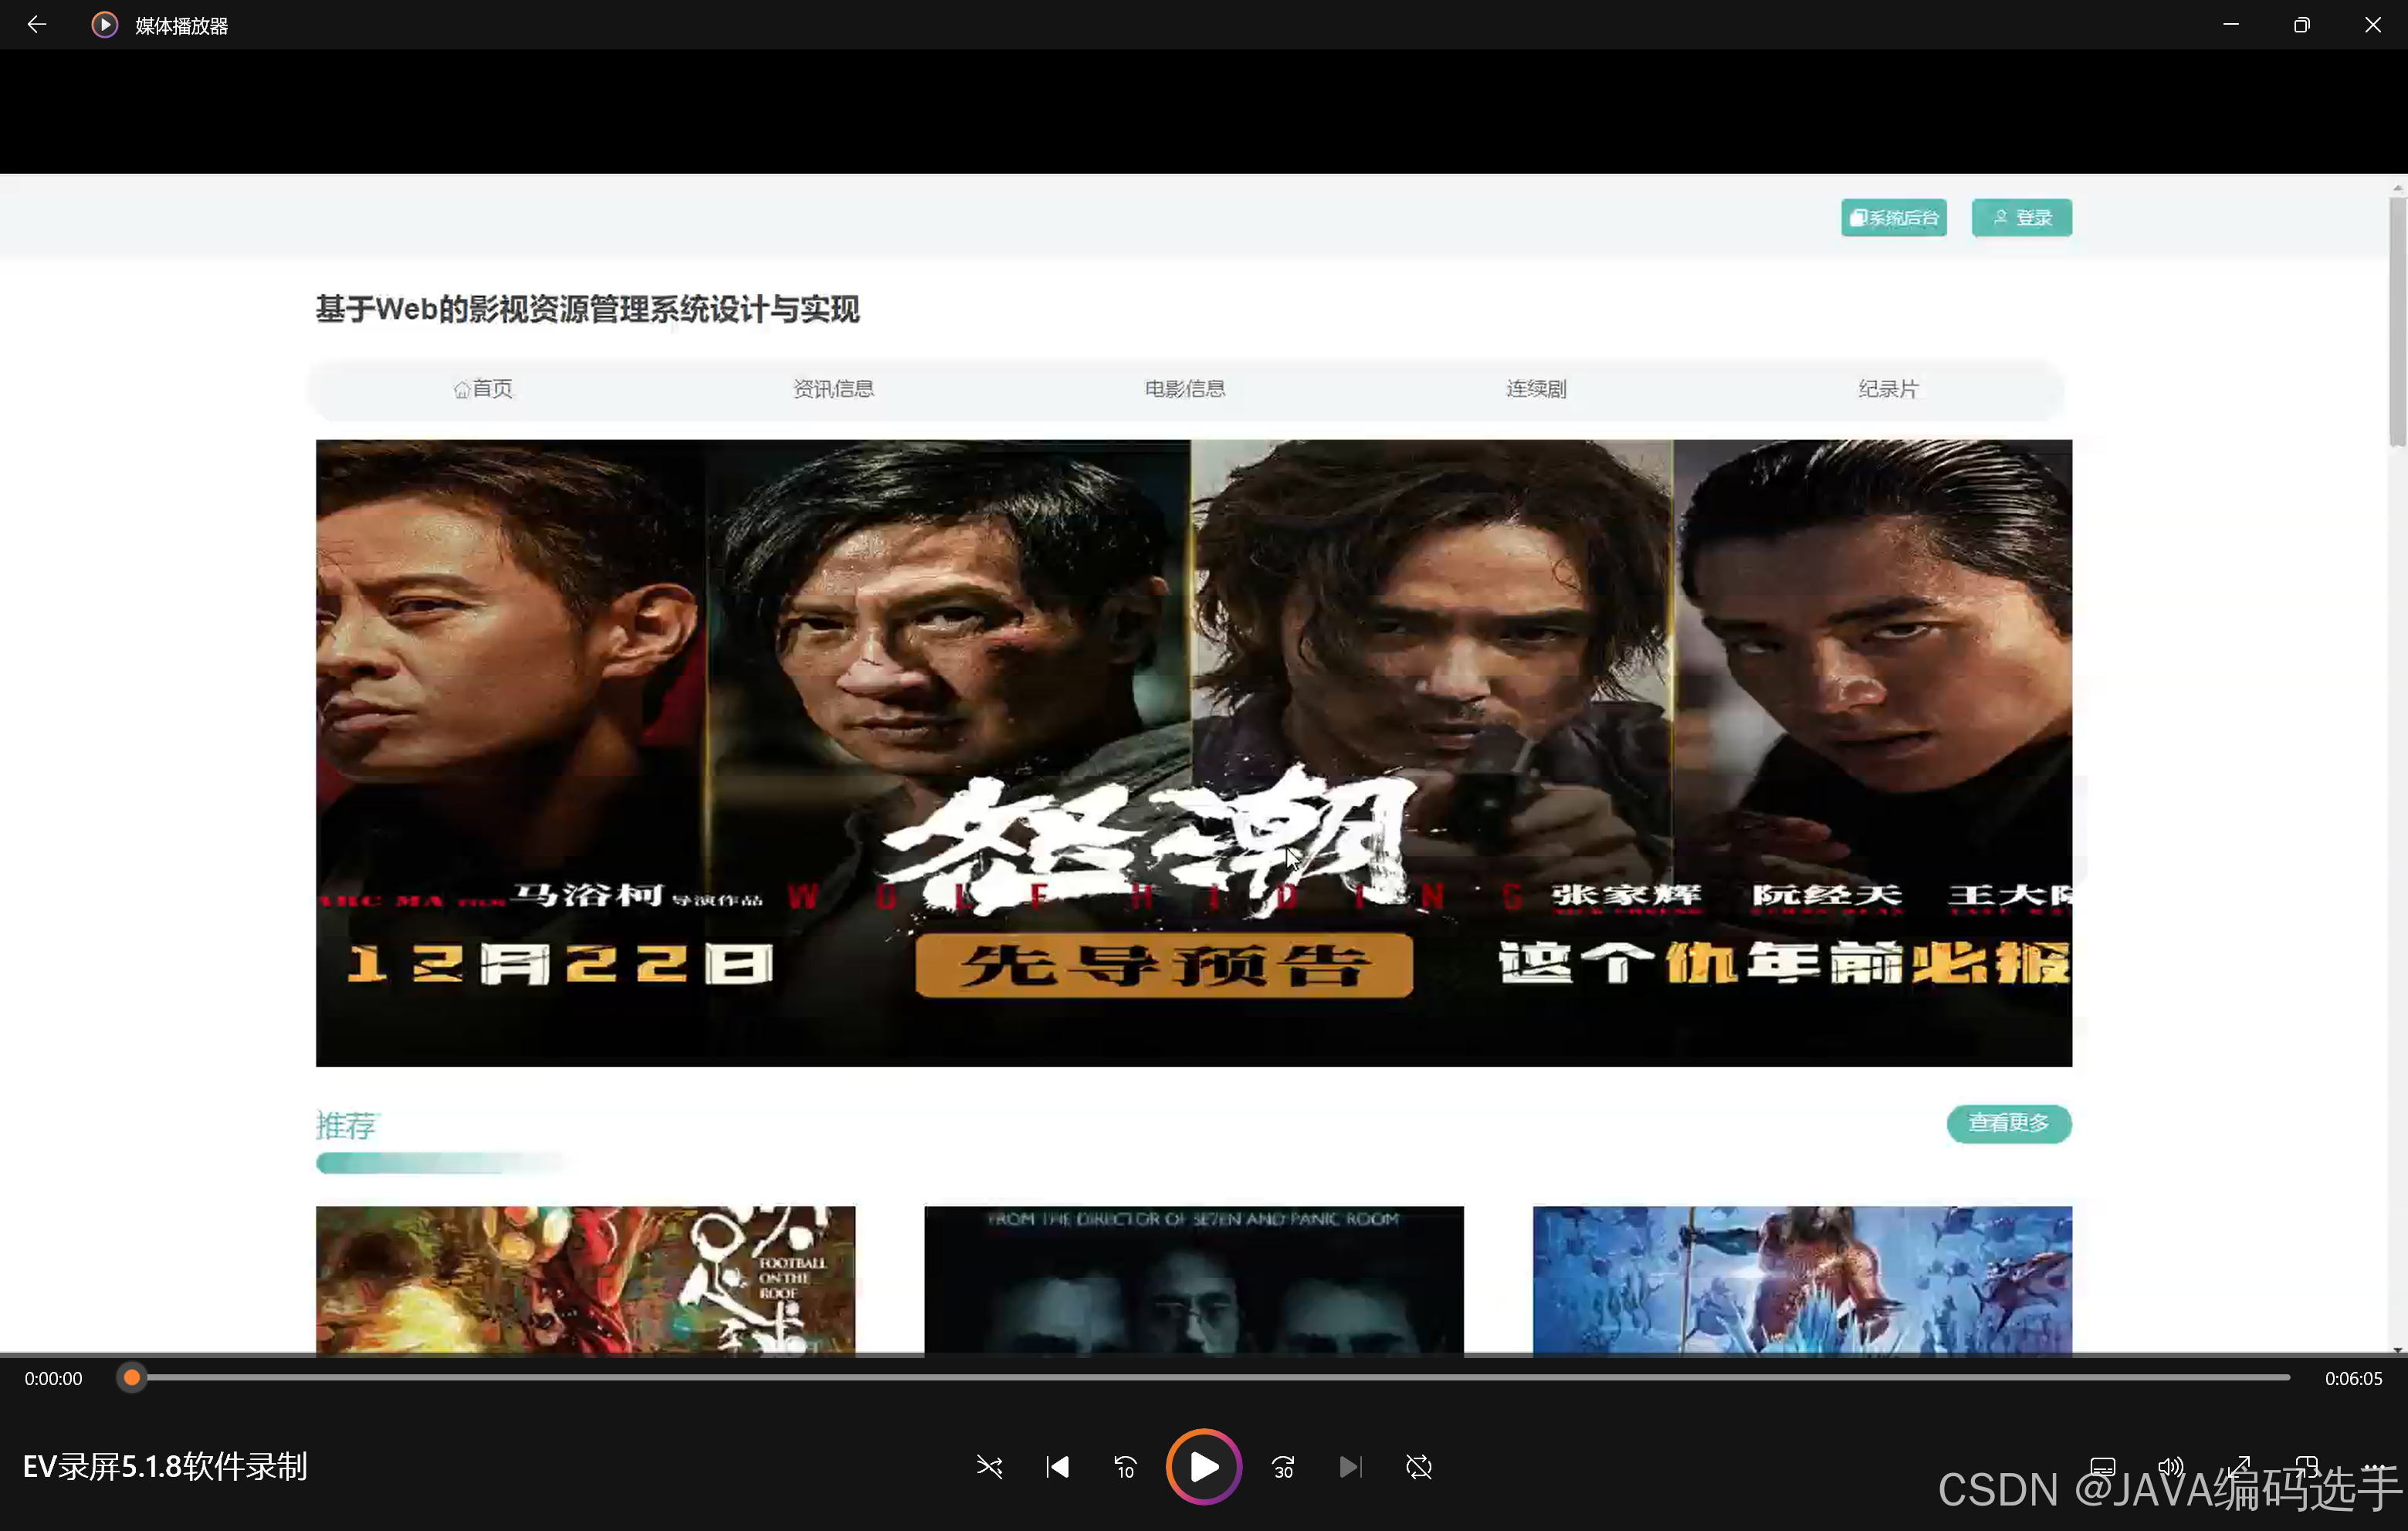Switch to the 电影信息 tab

click(1184, 389)
